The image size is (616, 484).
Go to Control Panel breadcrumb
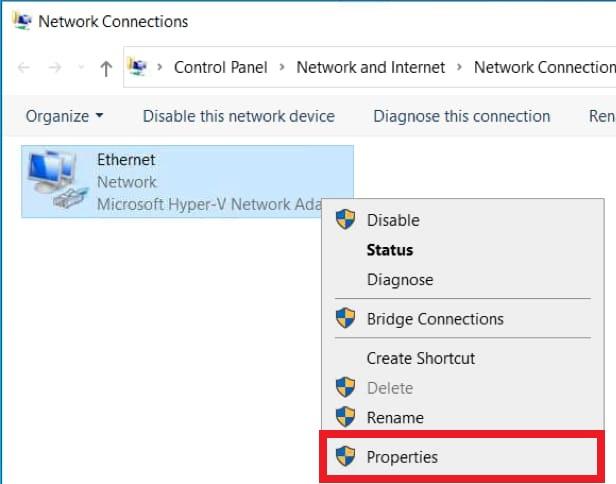point(220,68)
